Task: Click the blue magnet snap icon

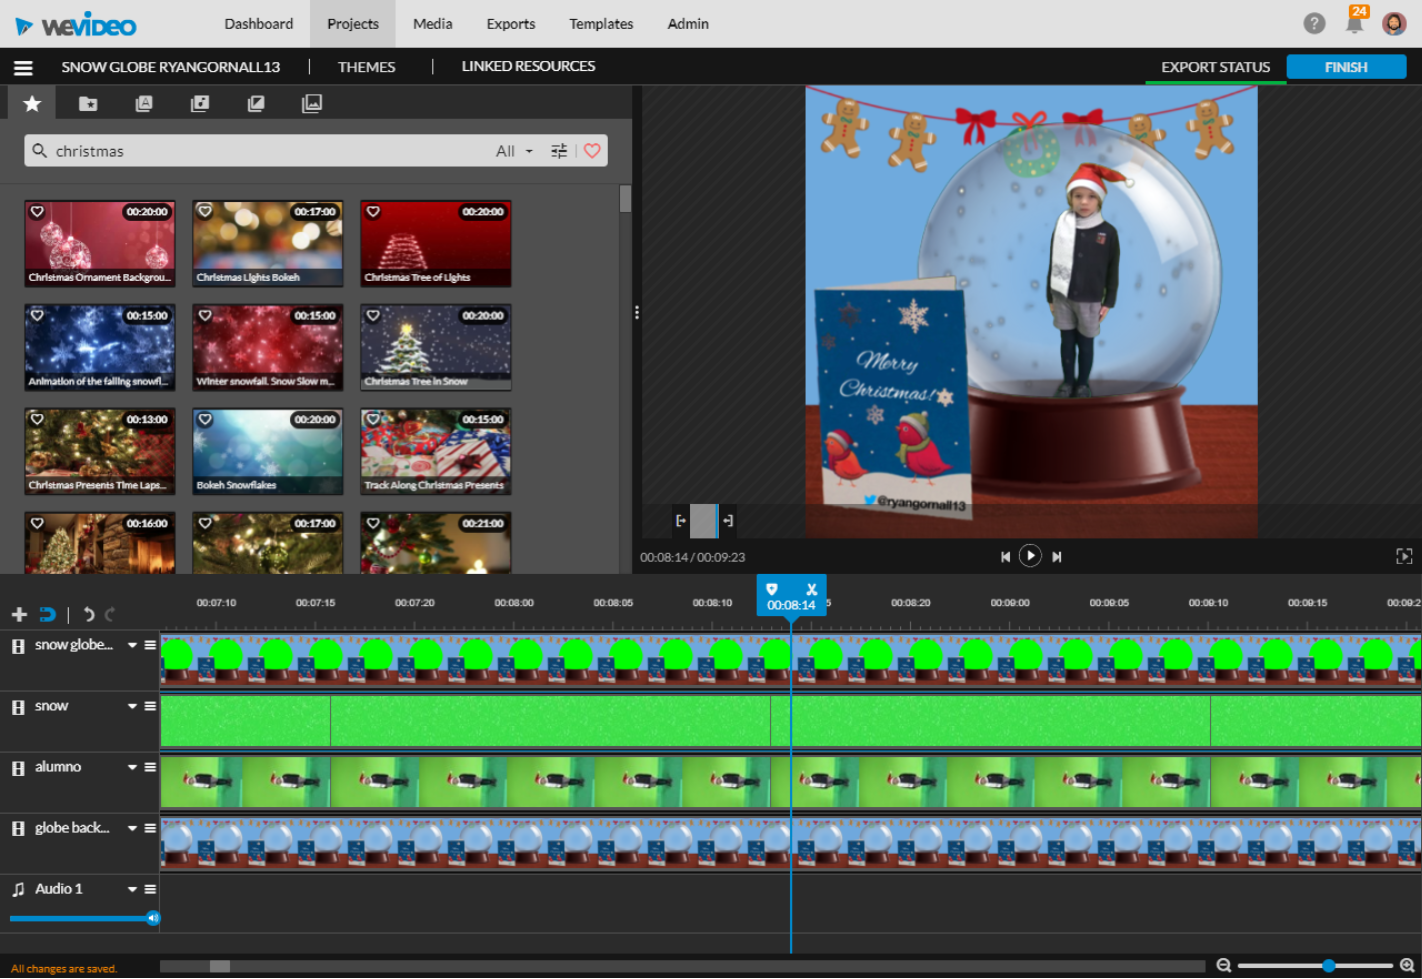Action: [47, 614]
